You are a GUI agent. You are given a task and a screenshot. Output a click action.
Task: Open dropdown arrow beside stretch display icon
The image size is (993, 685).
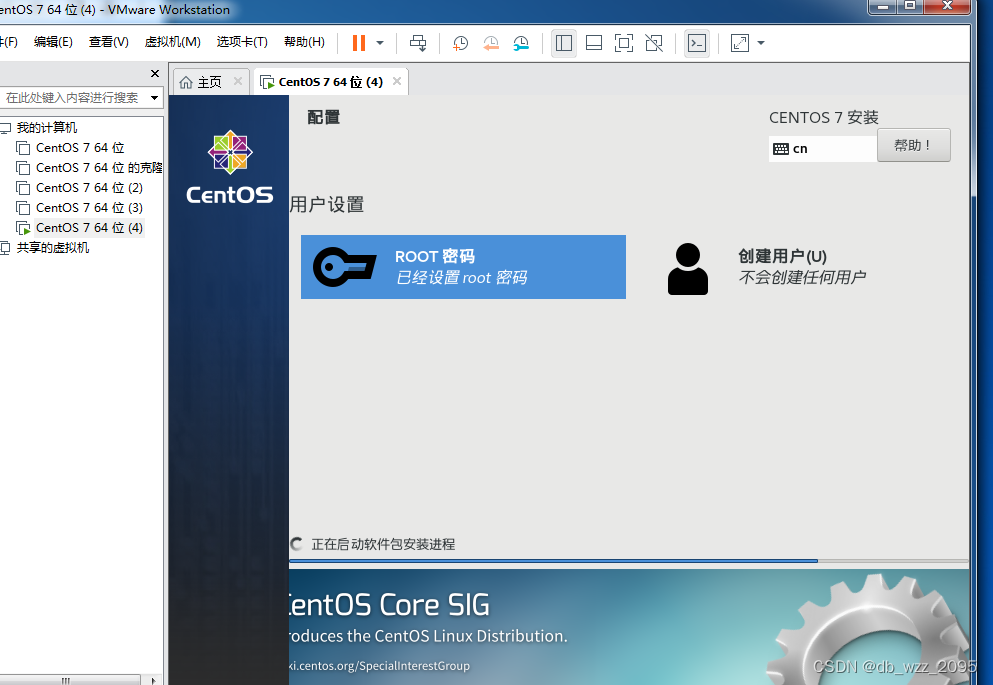(761, 43)
